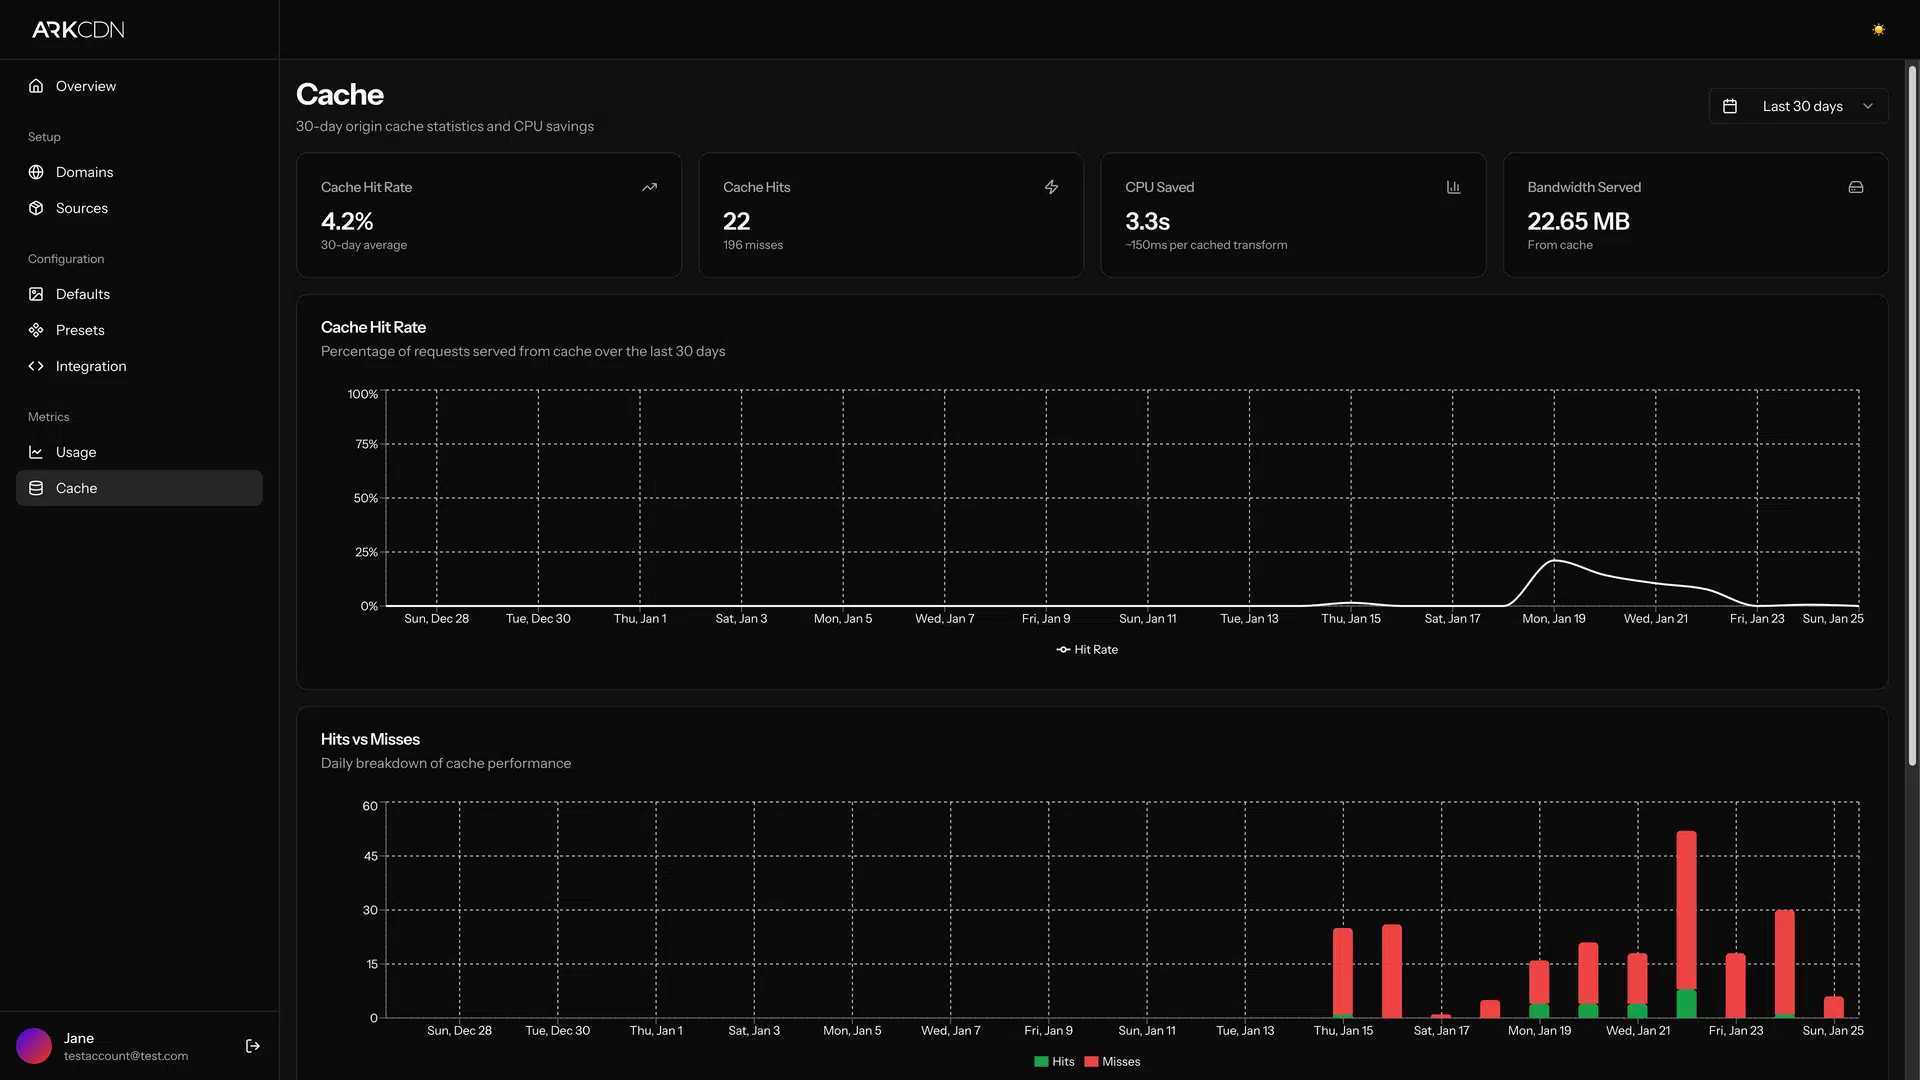Click the 4.2% hit rate value
The width and height of the screenshot is (1920, 1080).
click(x=347, y=221)
